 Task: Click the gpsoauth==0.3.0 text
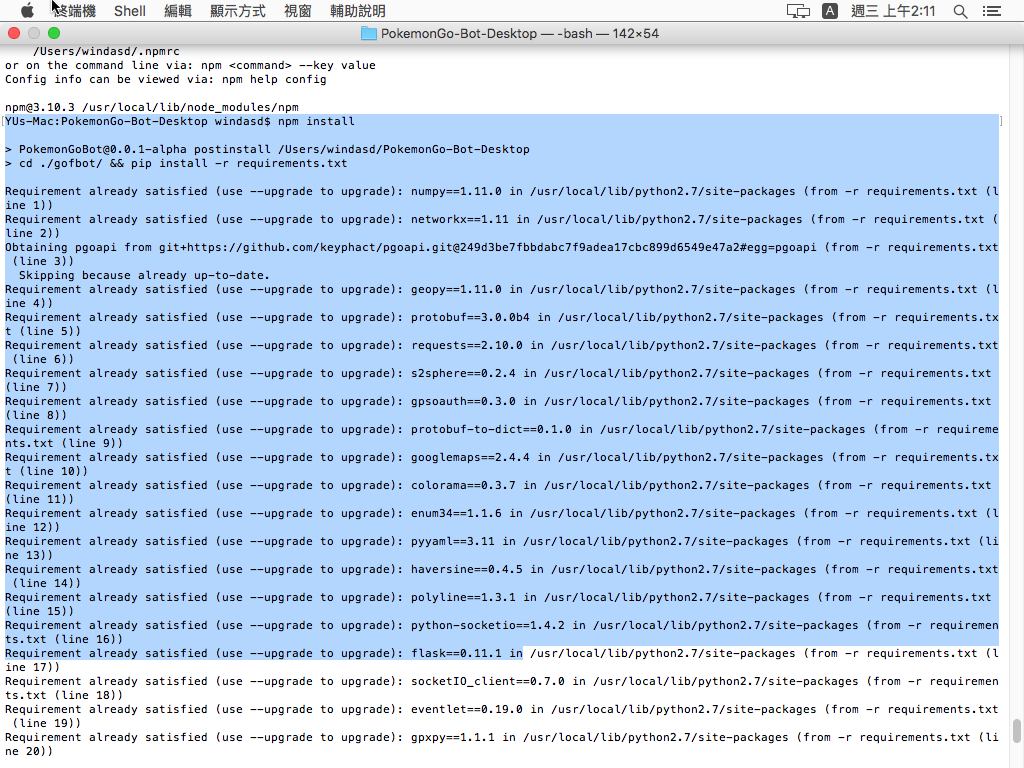click(463, 402)
